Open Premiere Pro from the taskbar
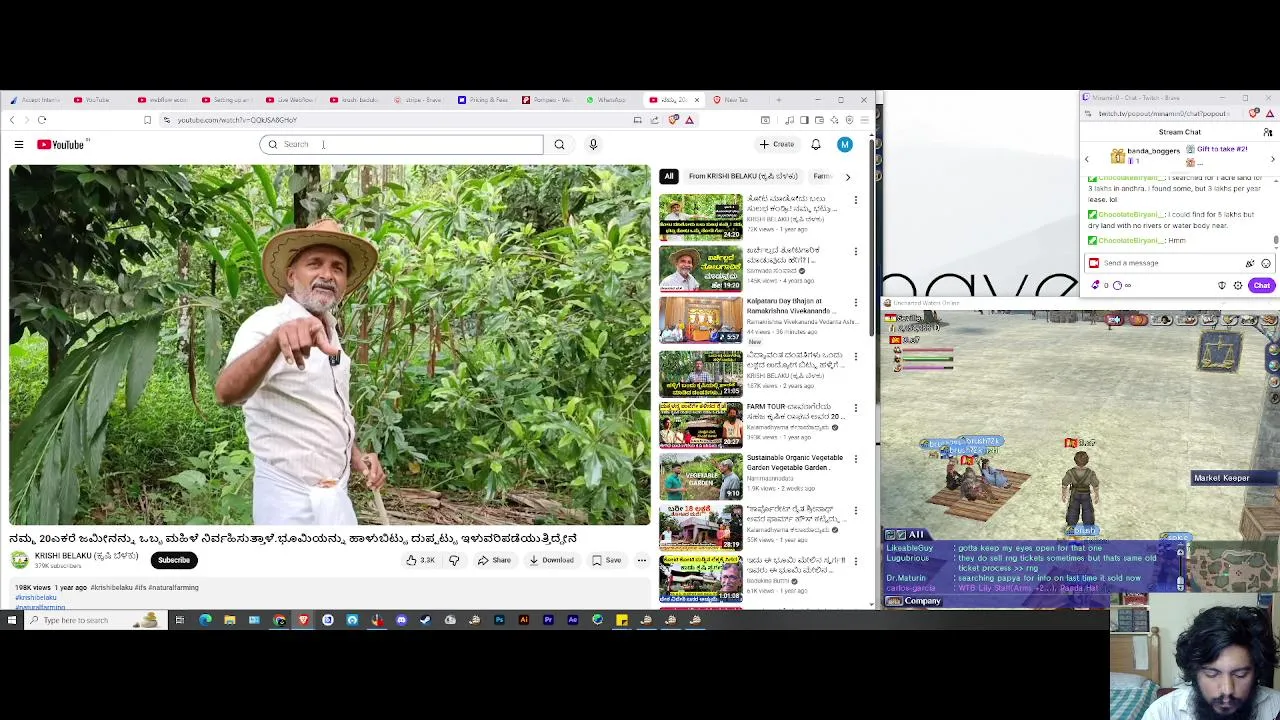Viewport: 1280px width, 720px height. [x=548, y=621]
